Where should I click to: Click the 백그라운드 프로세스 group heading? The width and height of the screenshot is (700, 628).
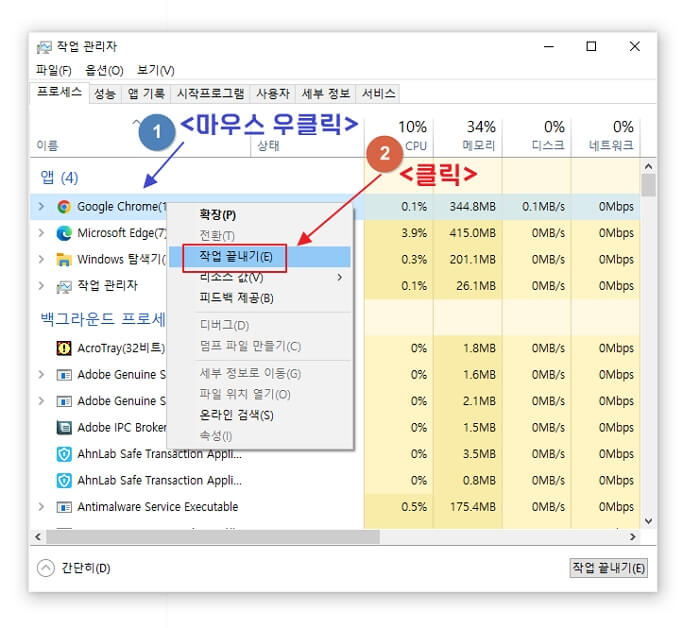[103, 319]
